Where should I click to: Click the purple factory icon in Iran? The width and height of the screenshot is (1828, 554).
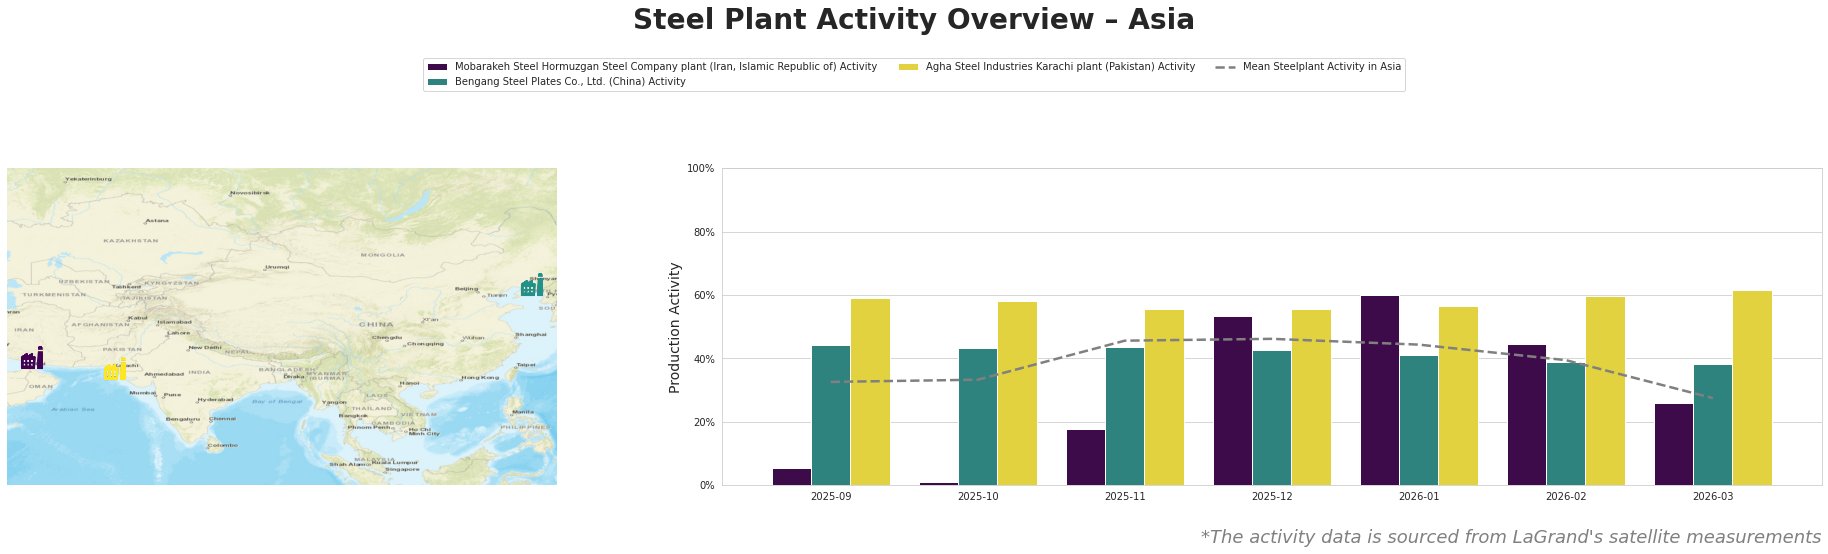click(32, 359)
